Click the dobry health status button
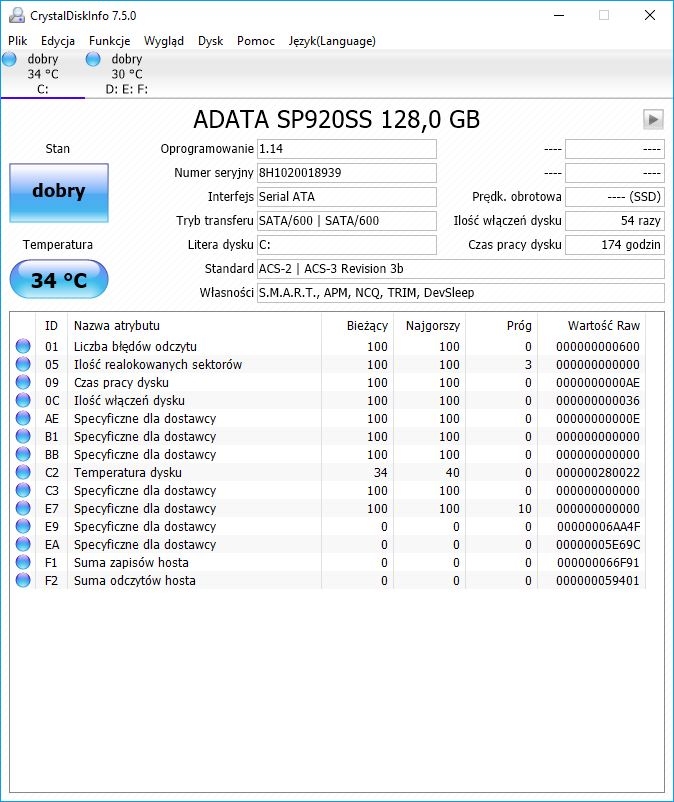Viewport: 674px width, 802px height. pos(59,193)
